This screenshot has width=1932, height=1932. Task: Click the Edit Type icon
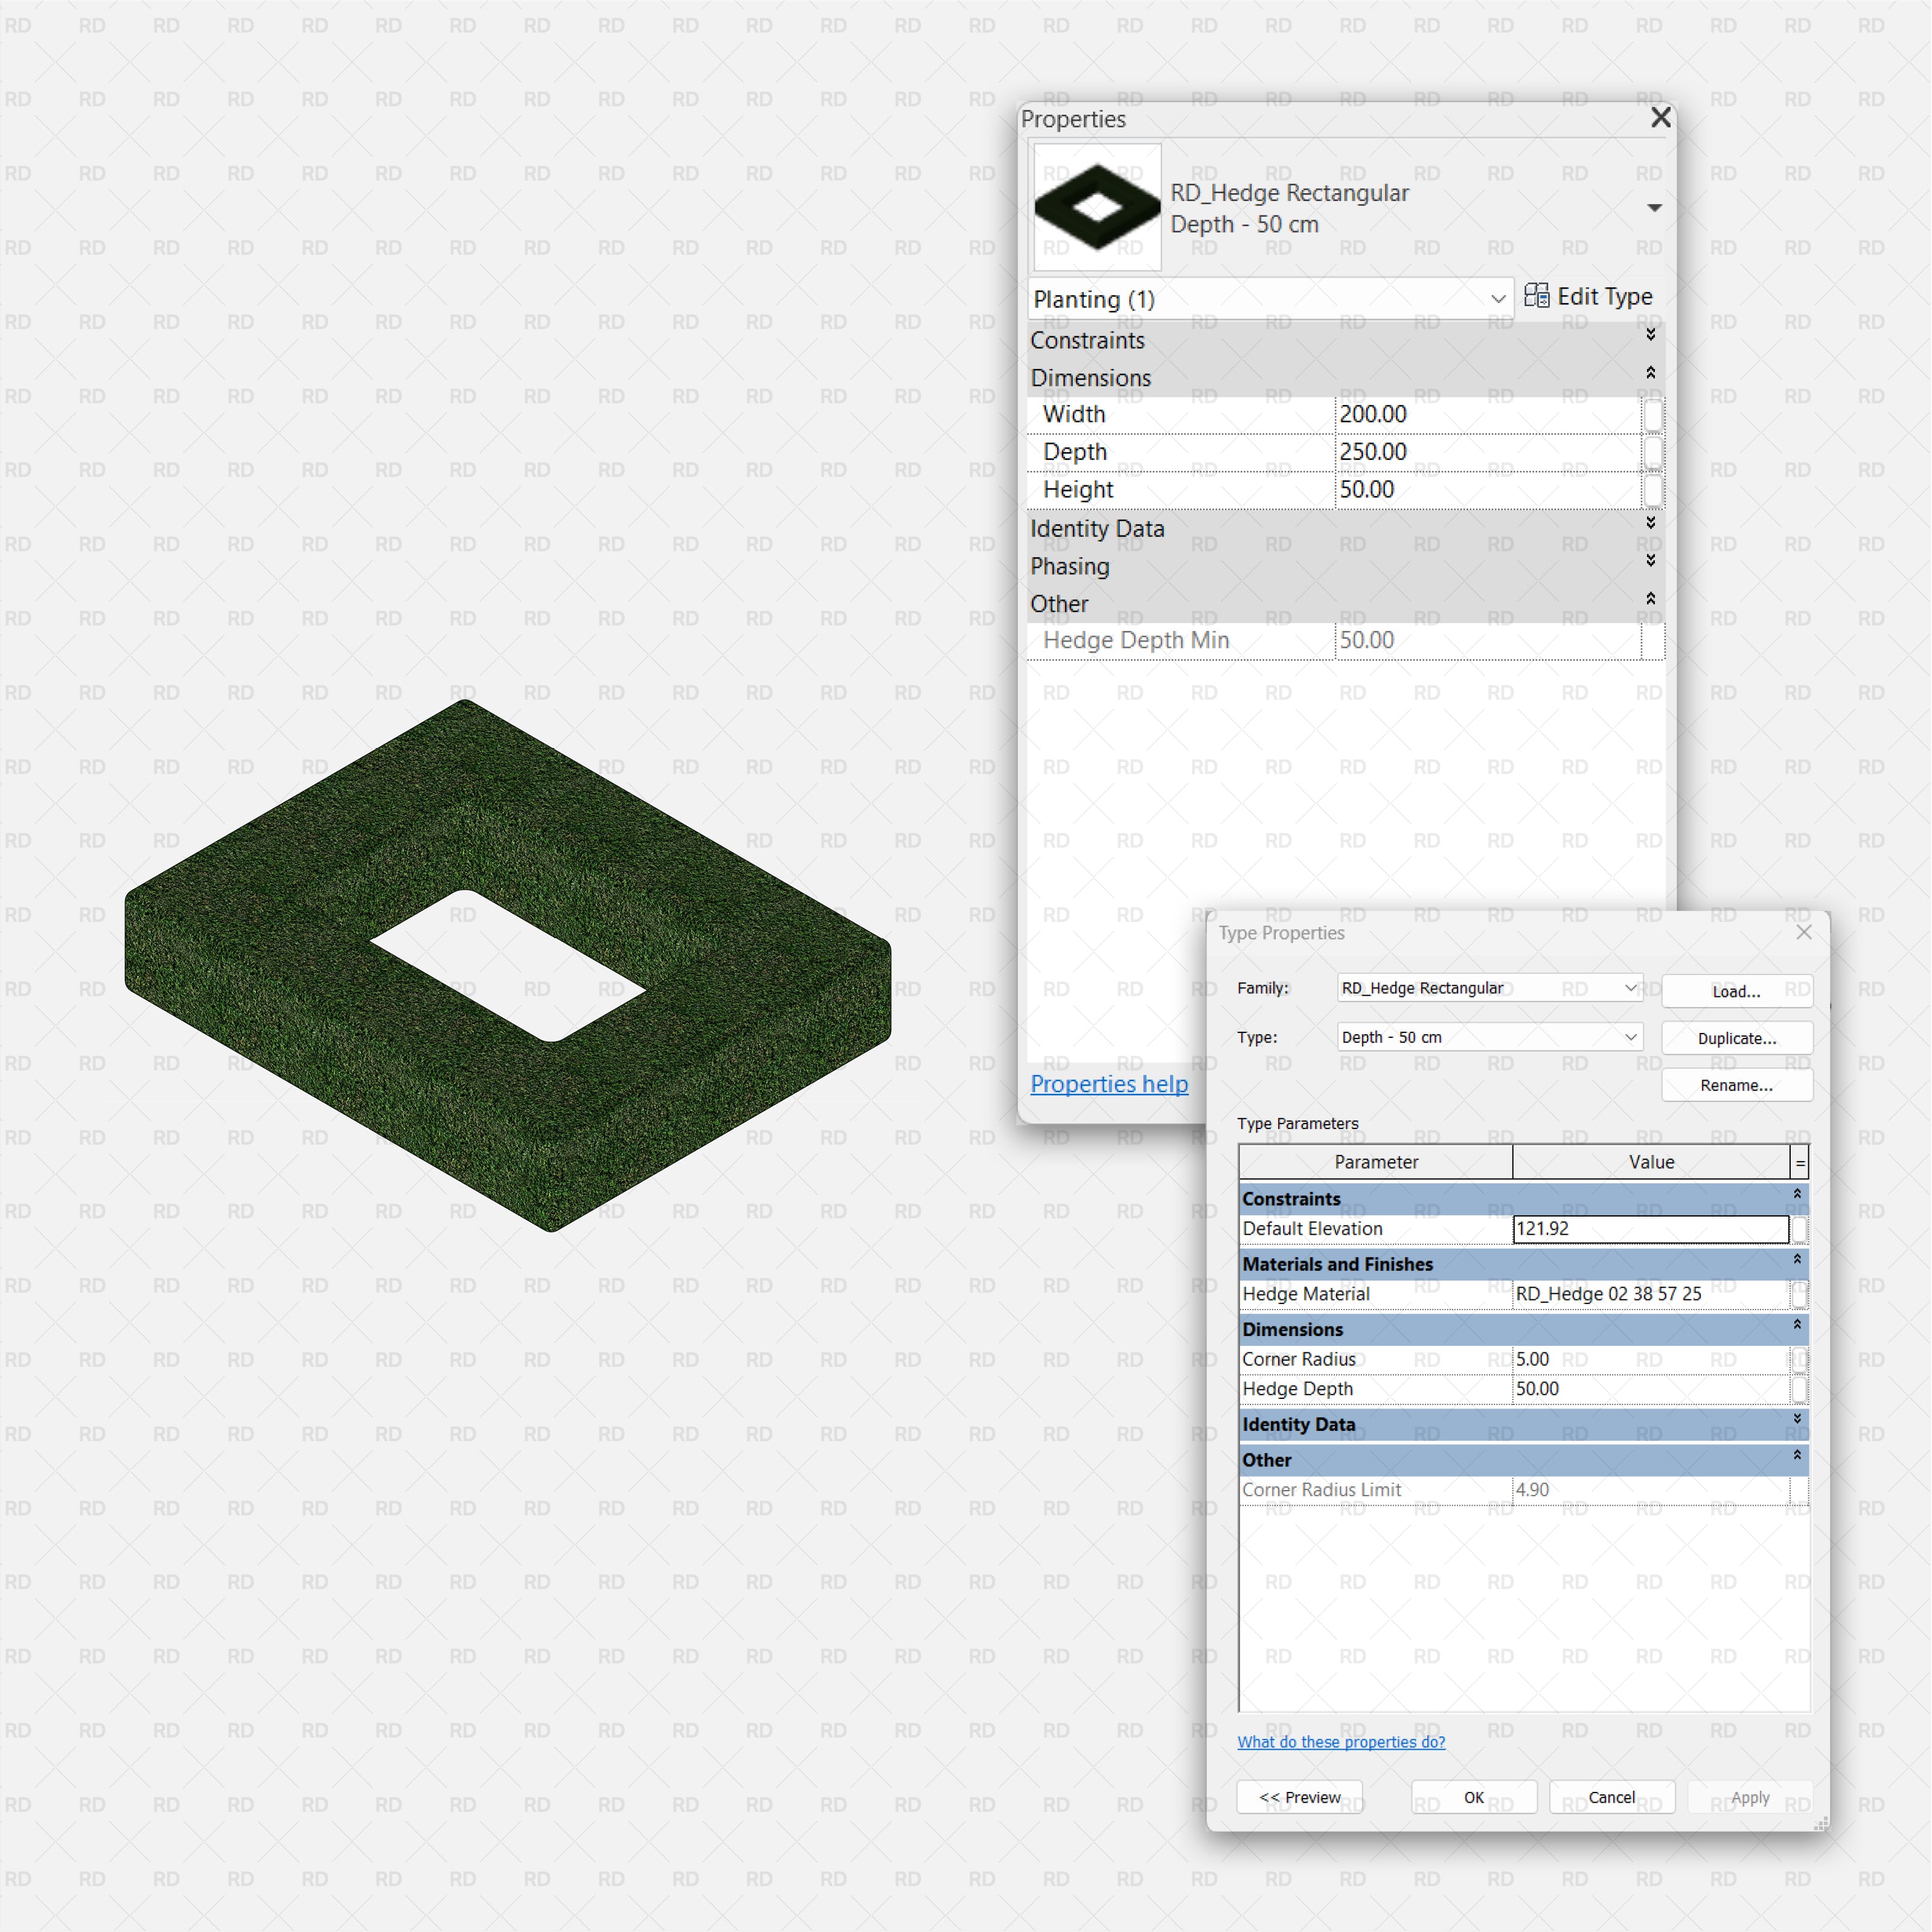[x=1536, y=296]
